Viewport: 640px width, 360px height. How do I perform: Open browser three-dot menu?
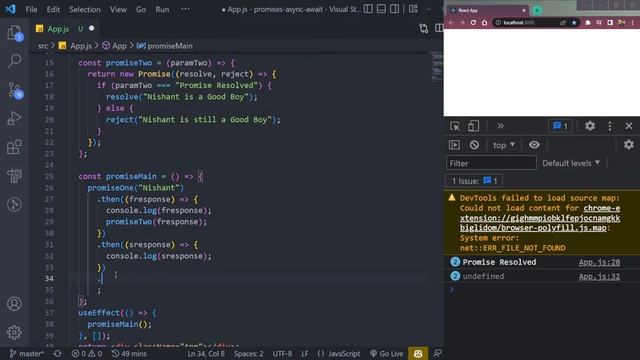pos(633,22)
